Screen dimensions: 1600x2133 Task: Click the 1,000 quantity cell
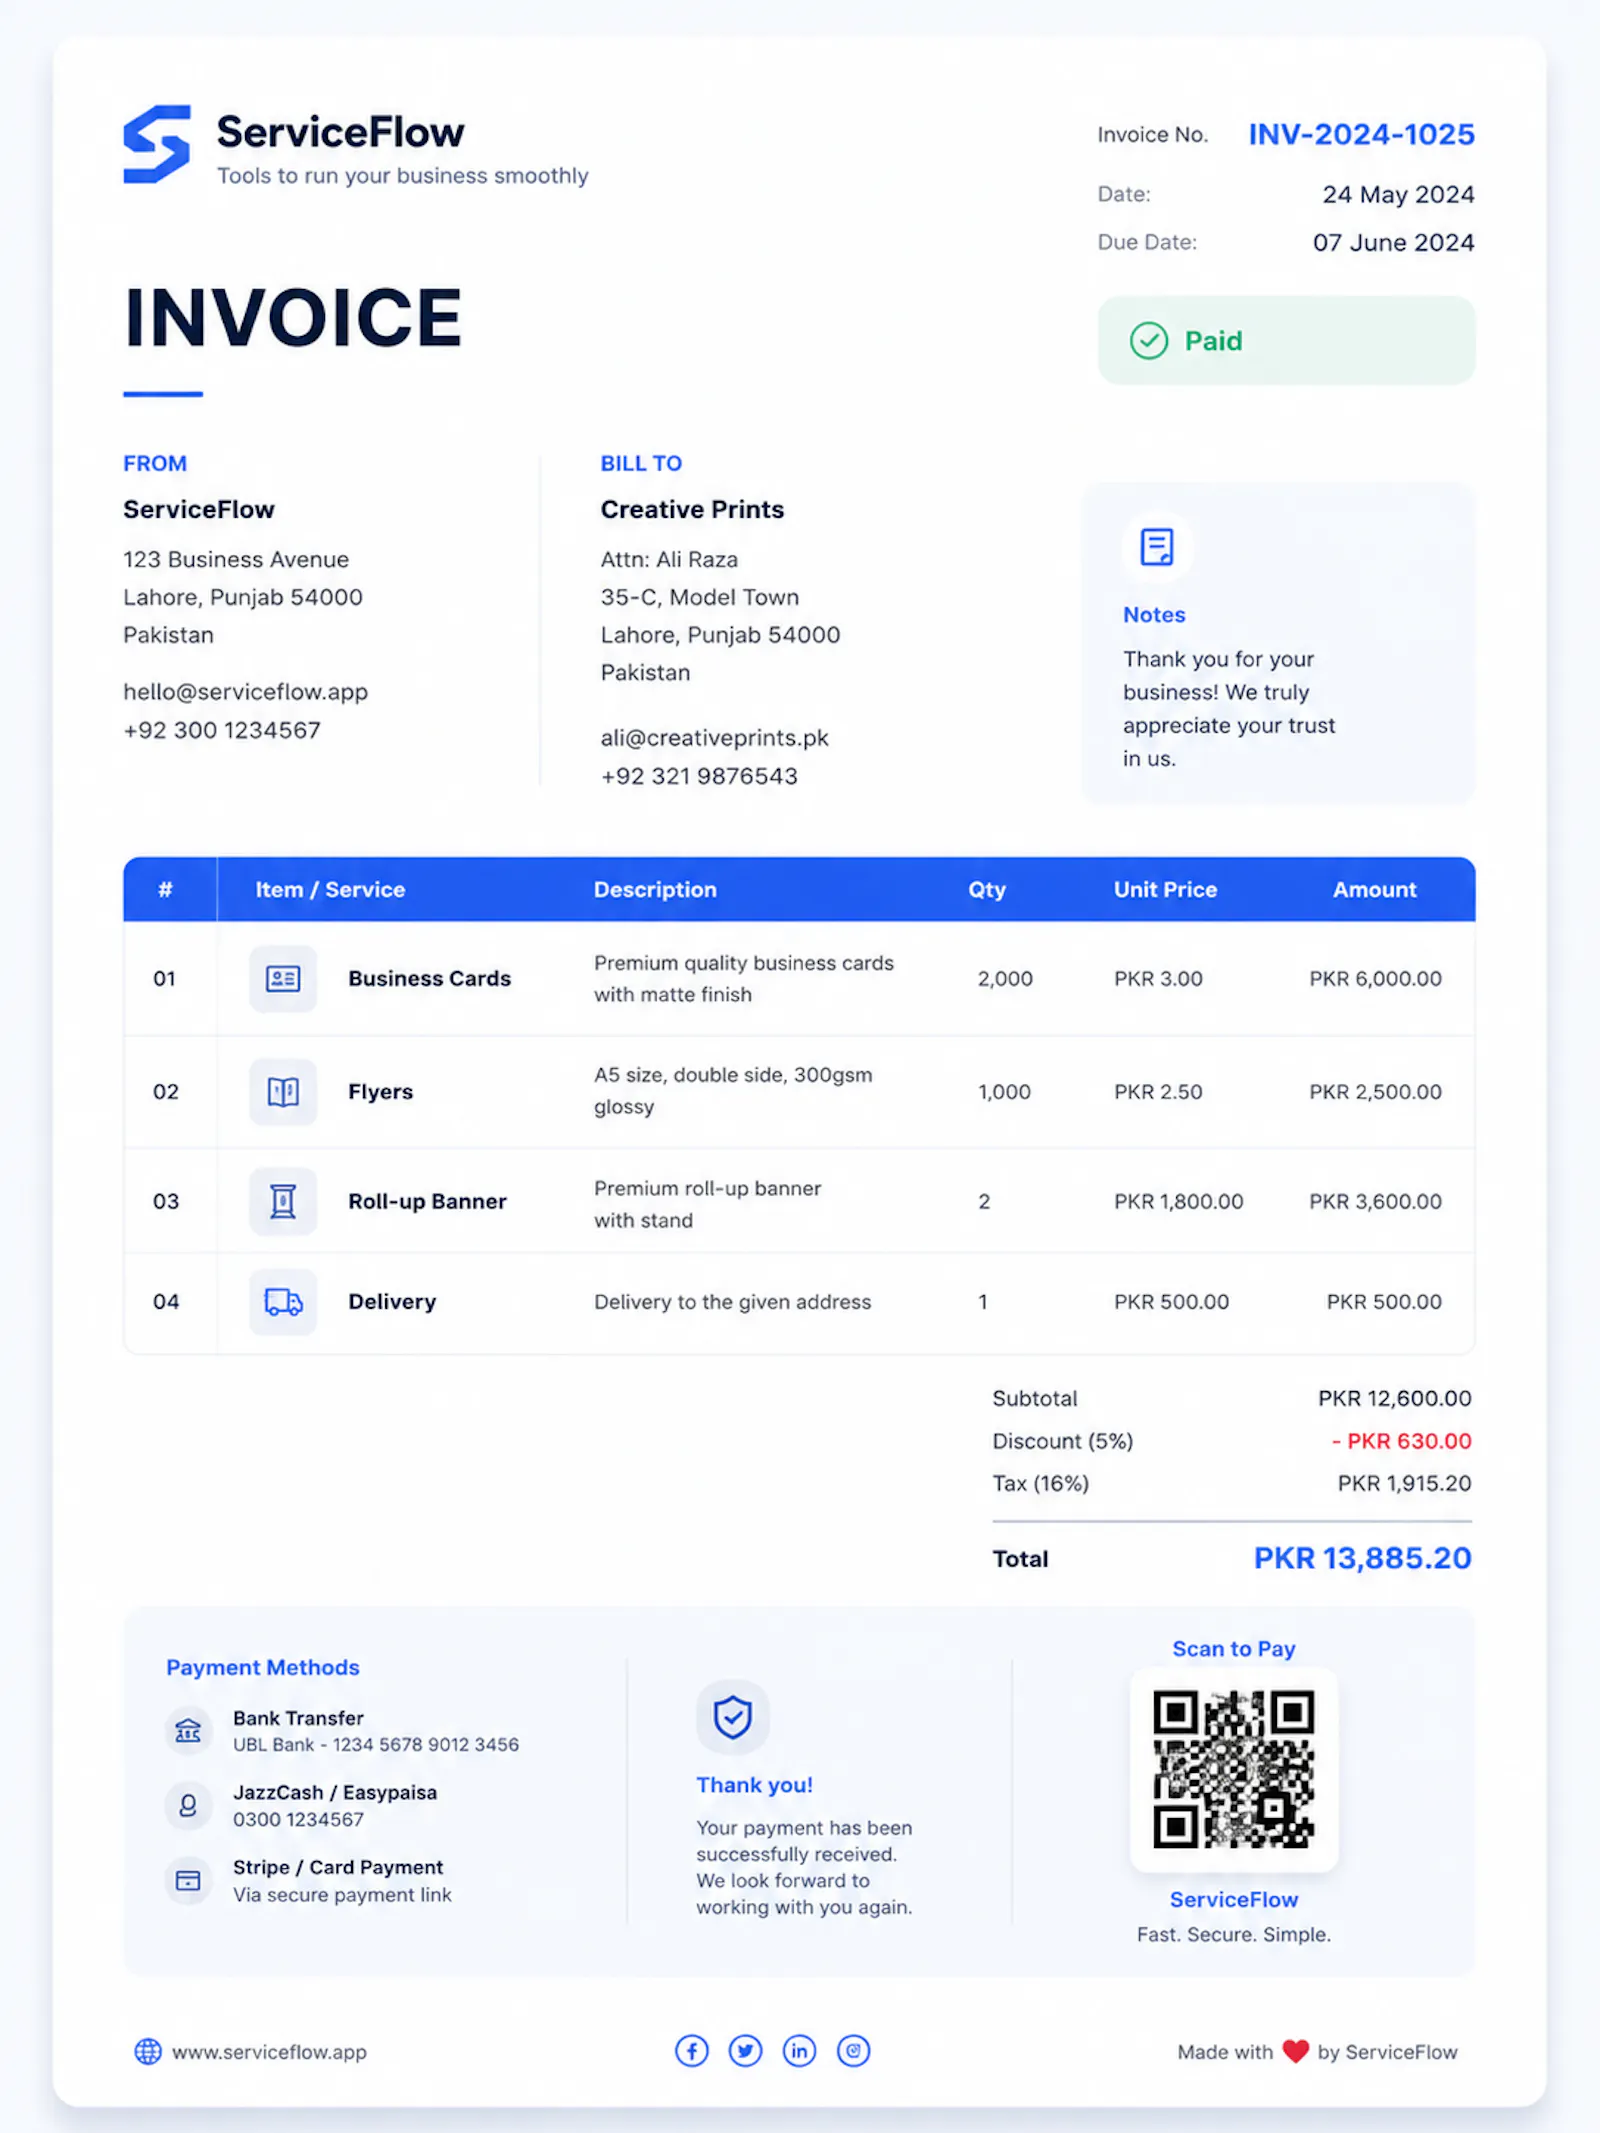(1004, 1091)
